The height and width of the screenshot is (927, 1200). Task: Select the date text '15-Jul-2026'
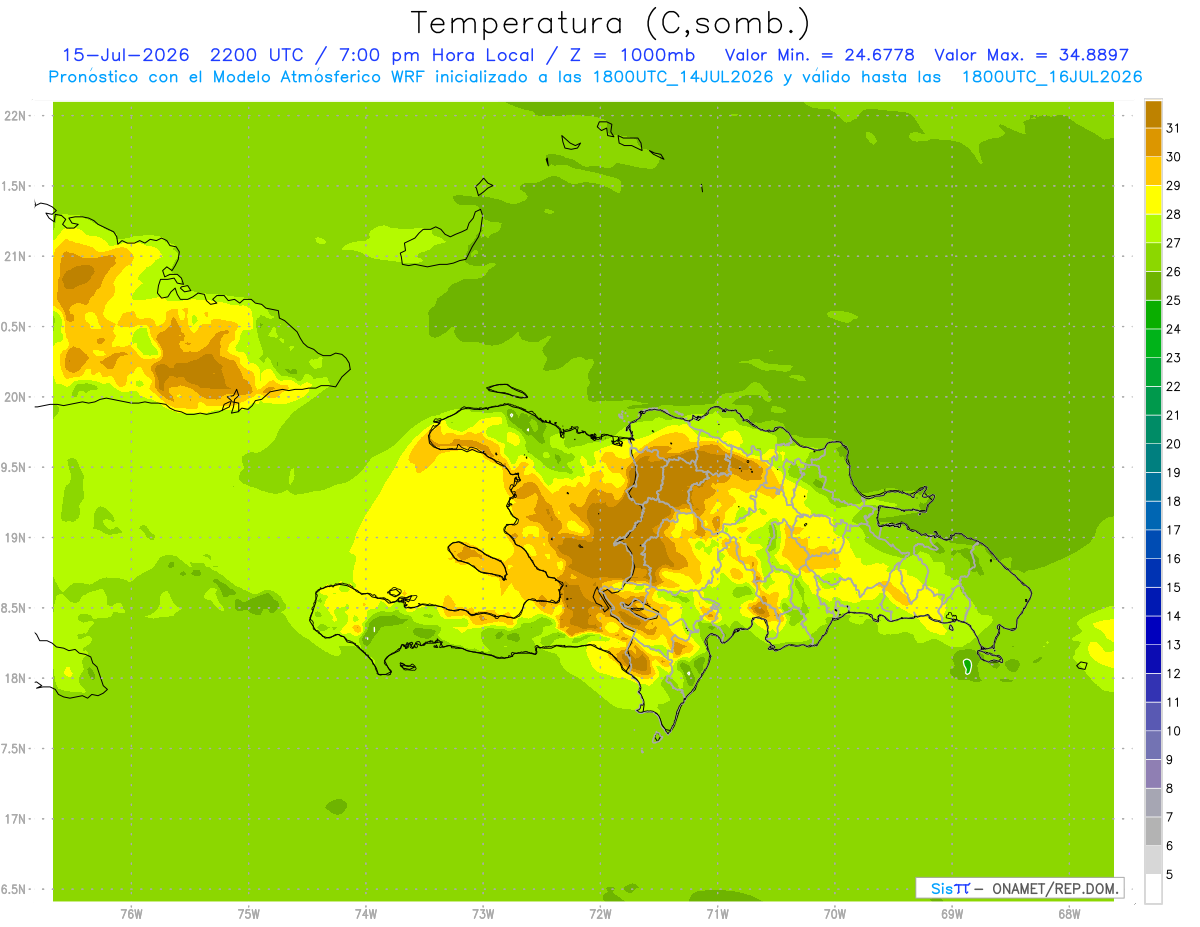(126, 55)
